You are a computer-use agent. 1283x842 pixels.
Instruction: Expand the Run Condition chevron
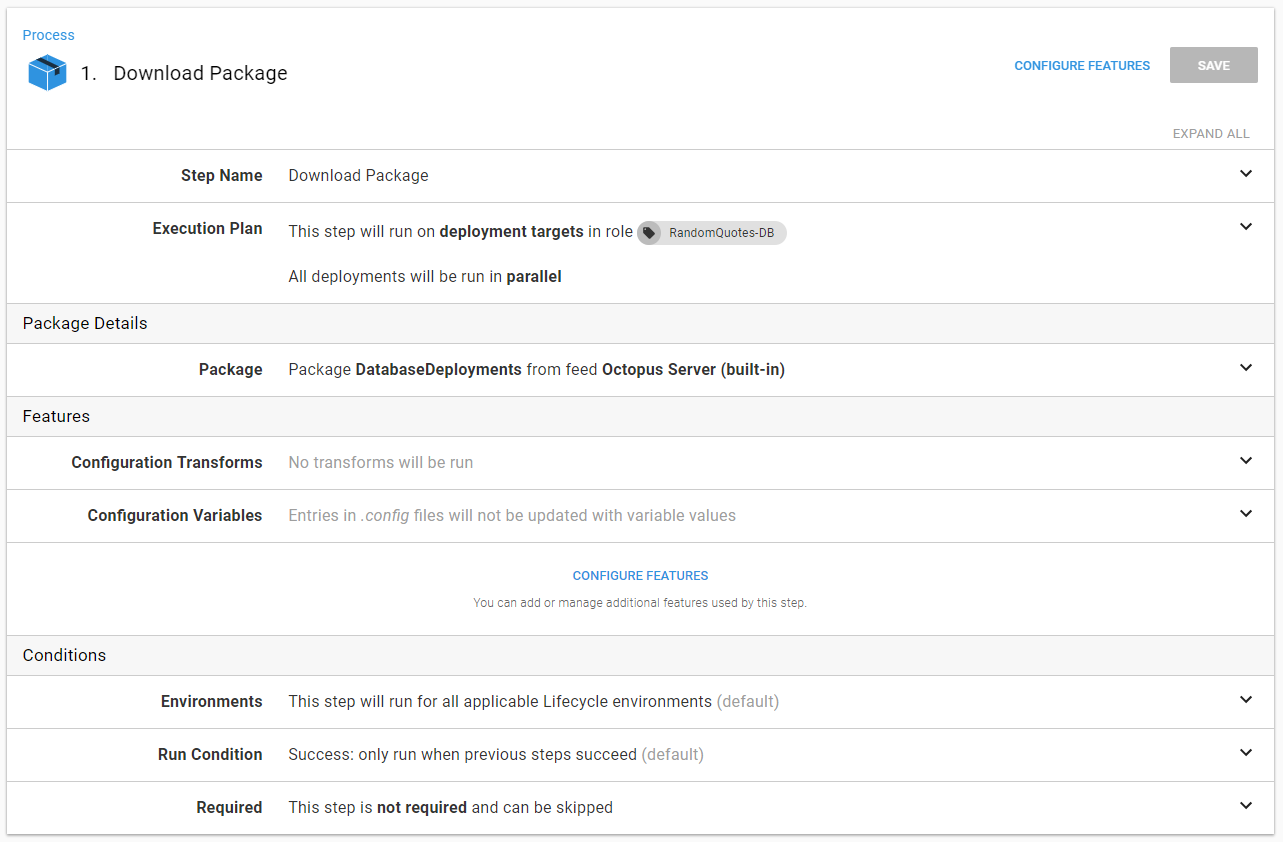[1245, 753]
